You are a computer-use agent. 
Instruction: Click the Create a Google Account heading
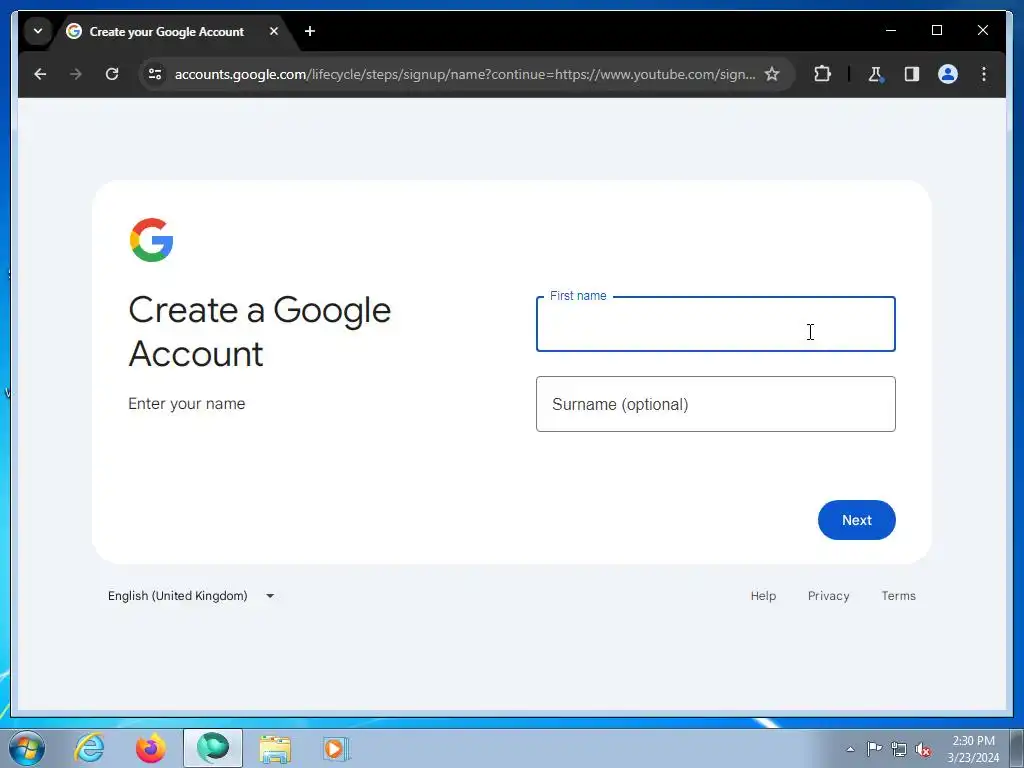pos(259,332)
